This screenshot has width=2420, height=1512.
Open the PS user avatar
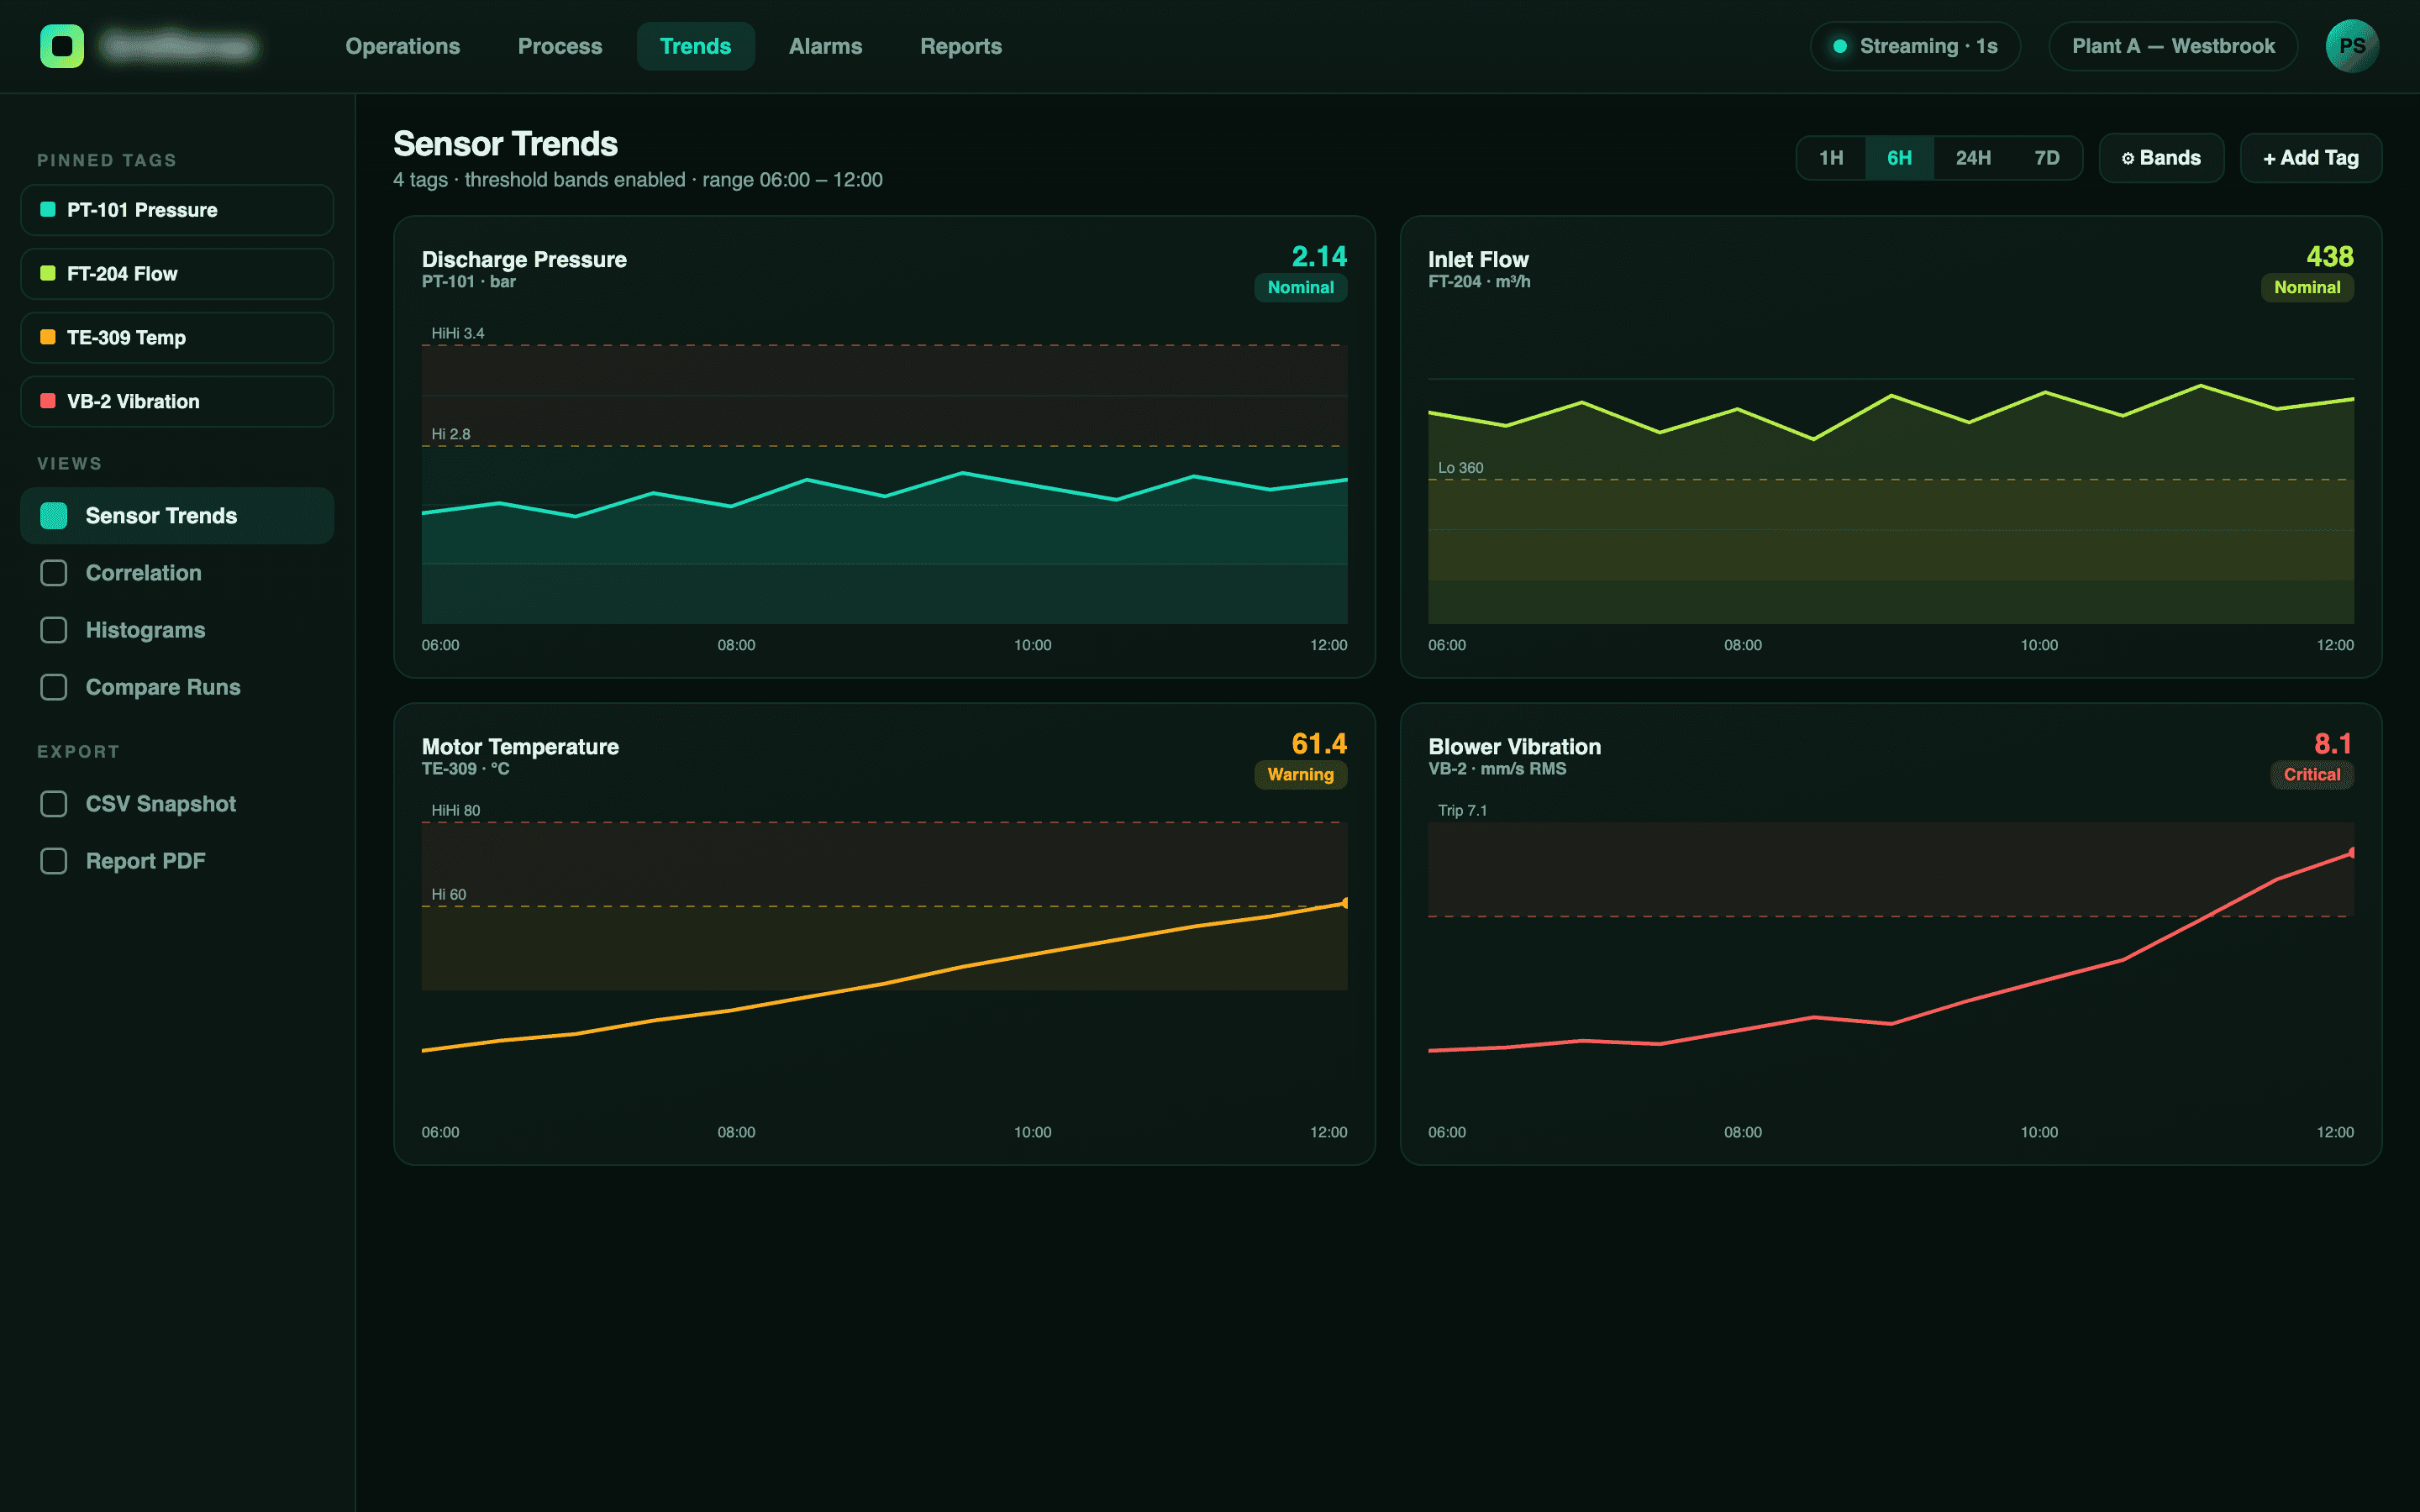coord(2351,46)
